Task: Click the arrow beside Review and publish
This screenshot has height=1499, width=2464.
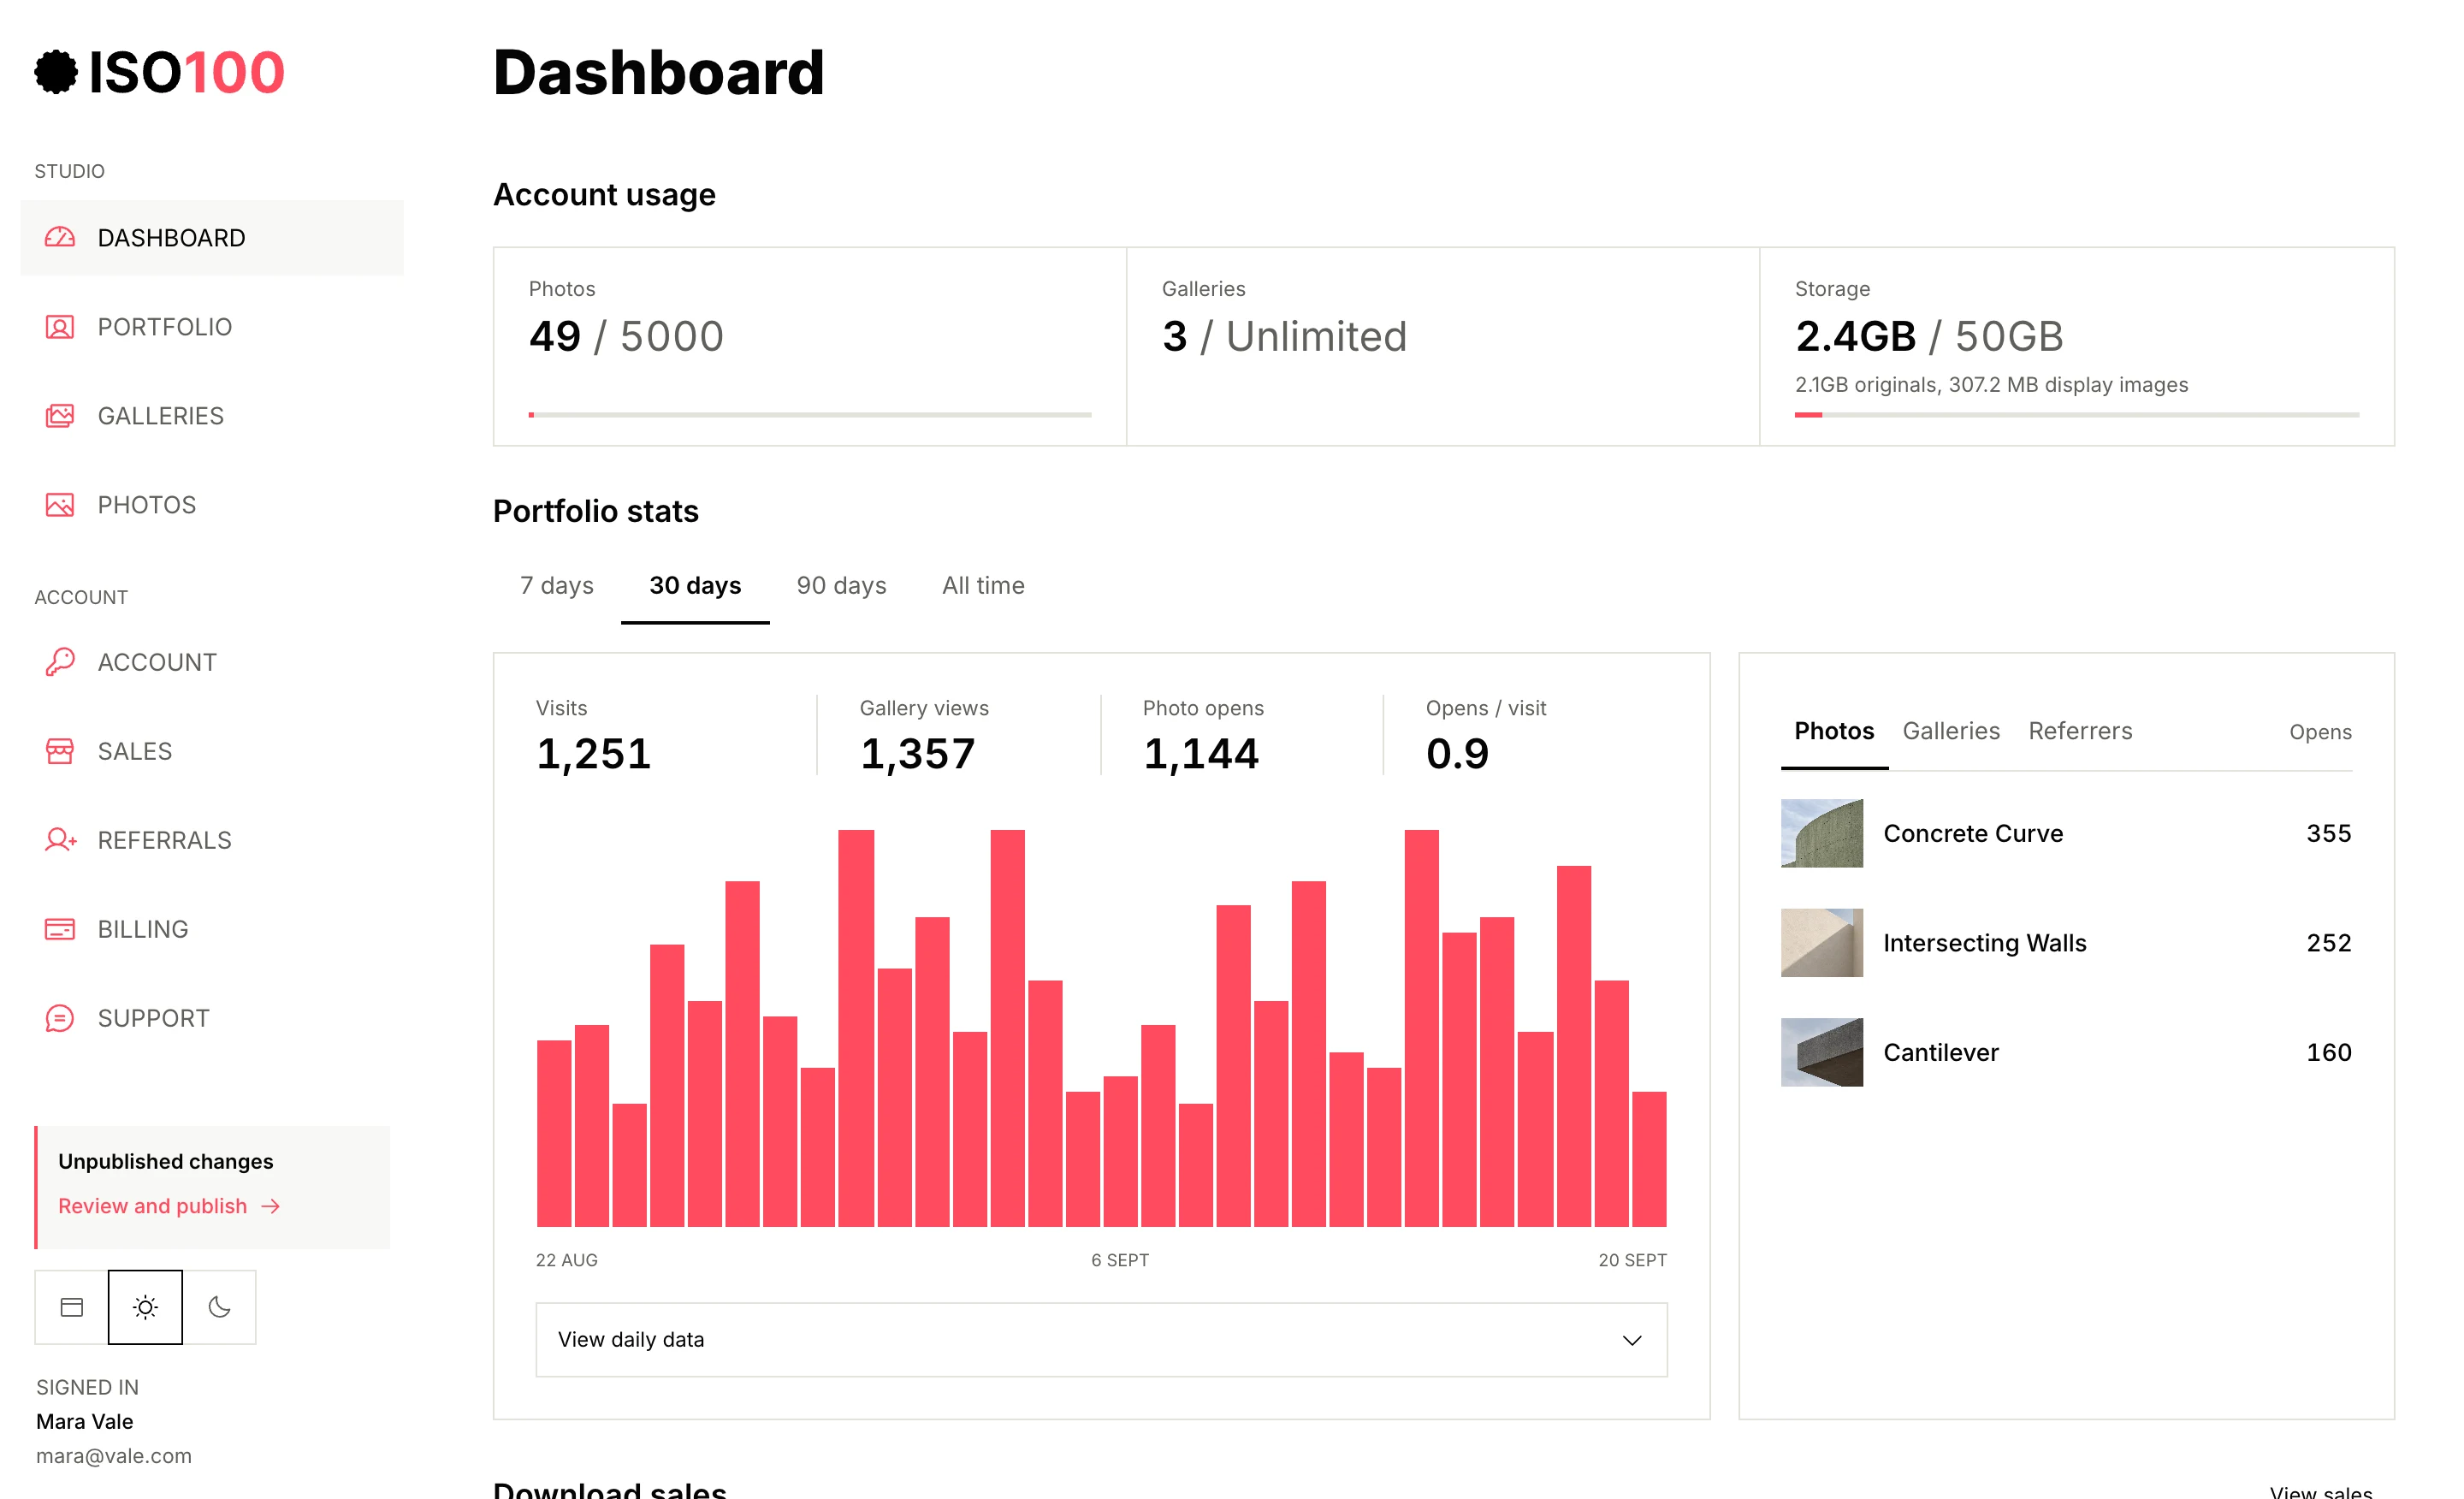Action: pyautogui.click(x=270, y=1206)
